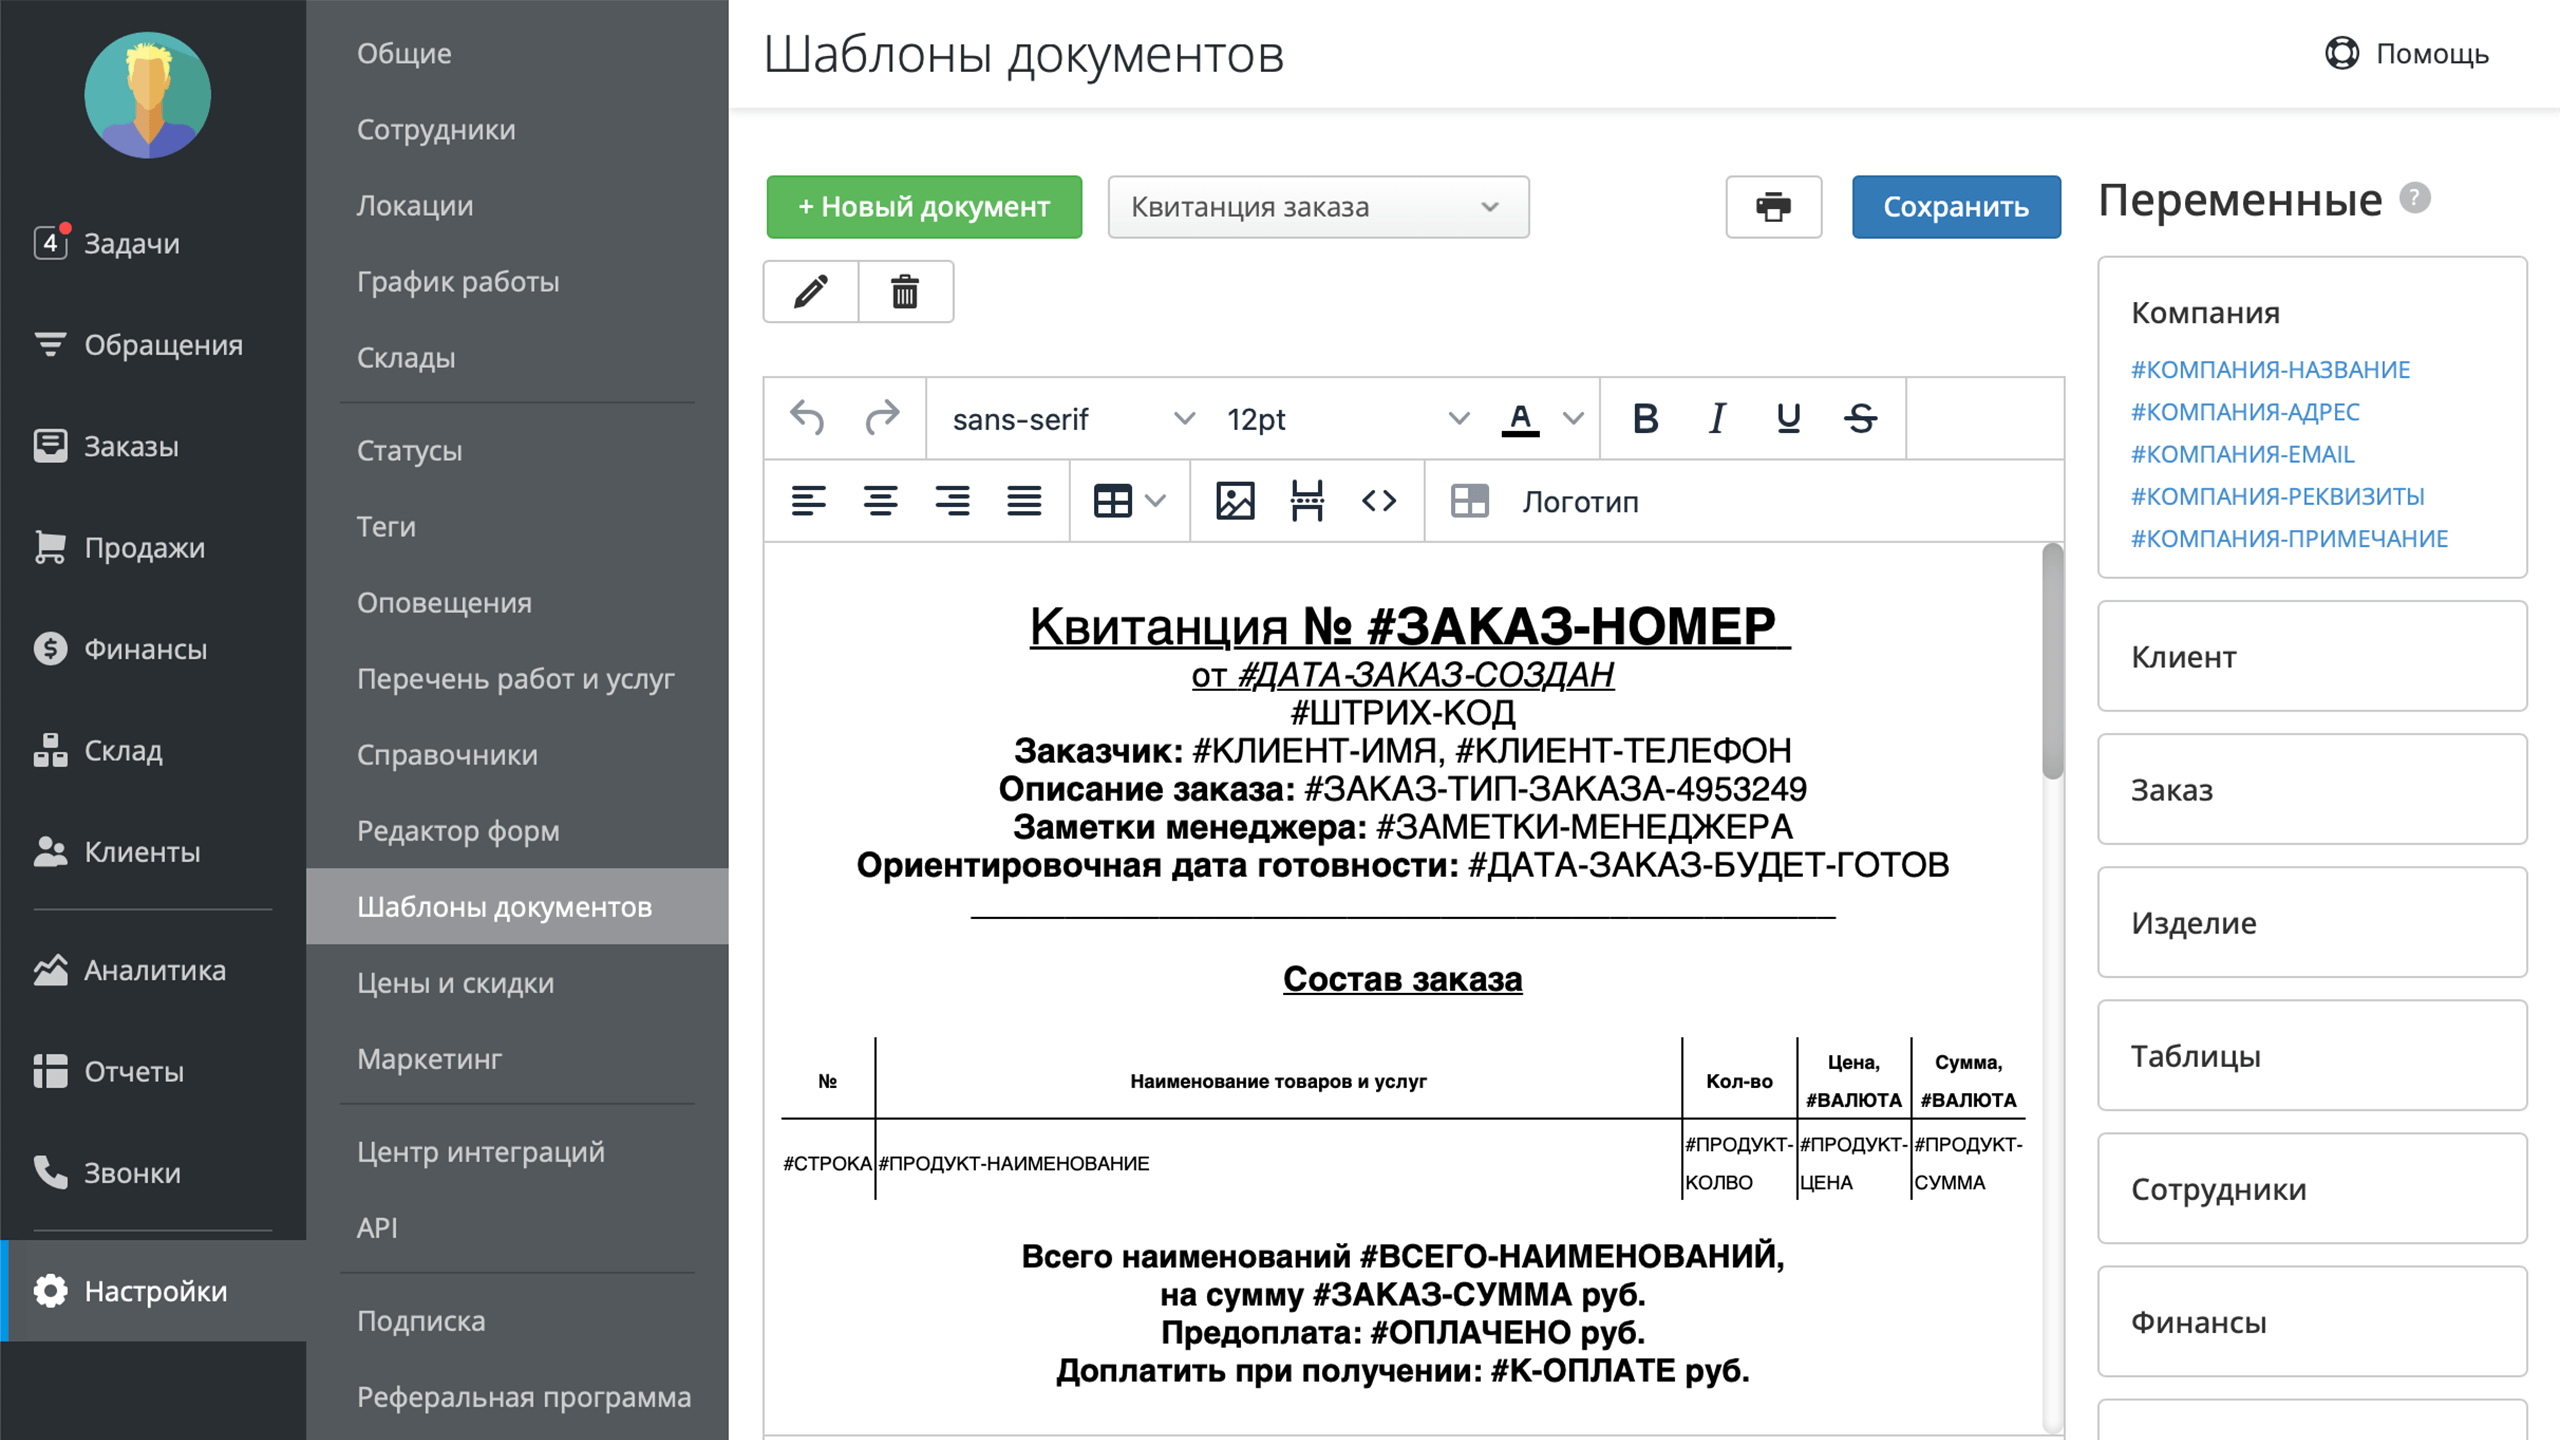Click the Состав заказа heading in the document
The image size is (2560, 1440).
pyautogui.click(x=1402, y=978)
